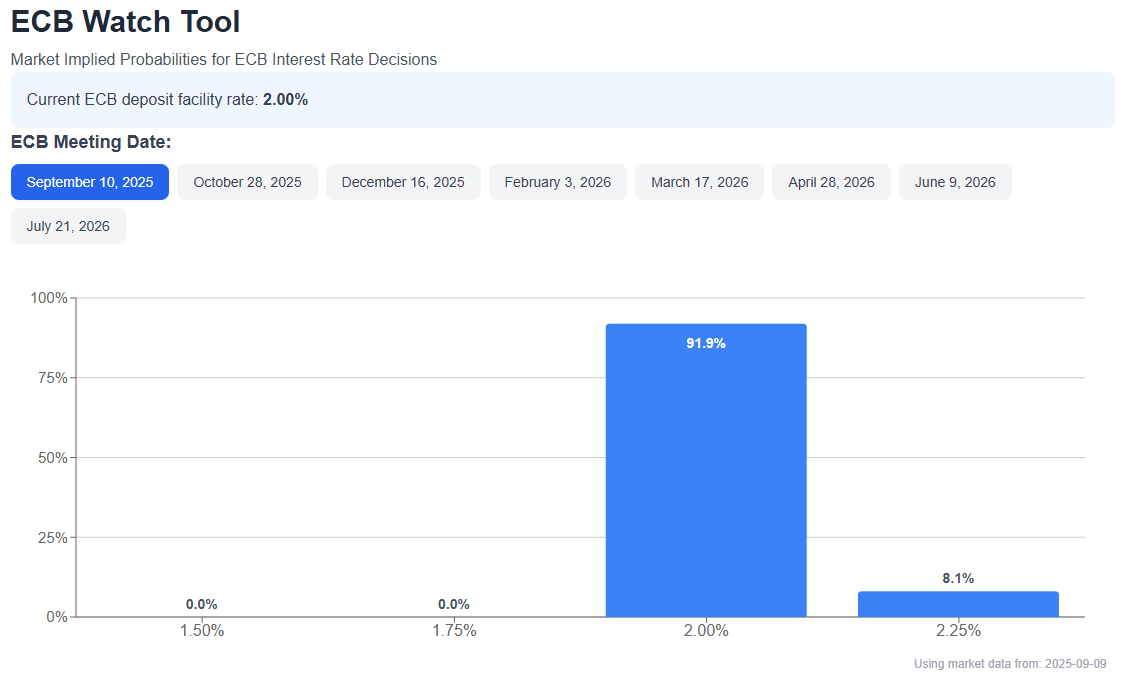The width and height of the screenshot is (1124, 684).
Task: View the July 21, 2026 meeting probabilities
Action: pos(68,226)
